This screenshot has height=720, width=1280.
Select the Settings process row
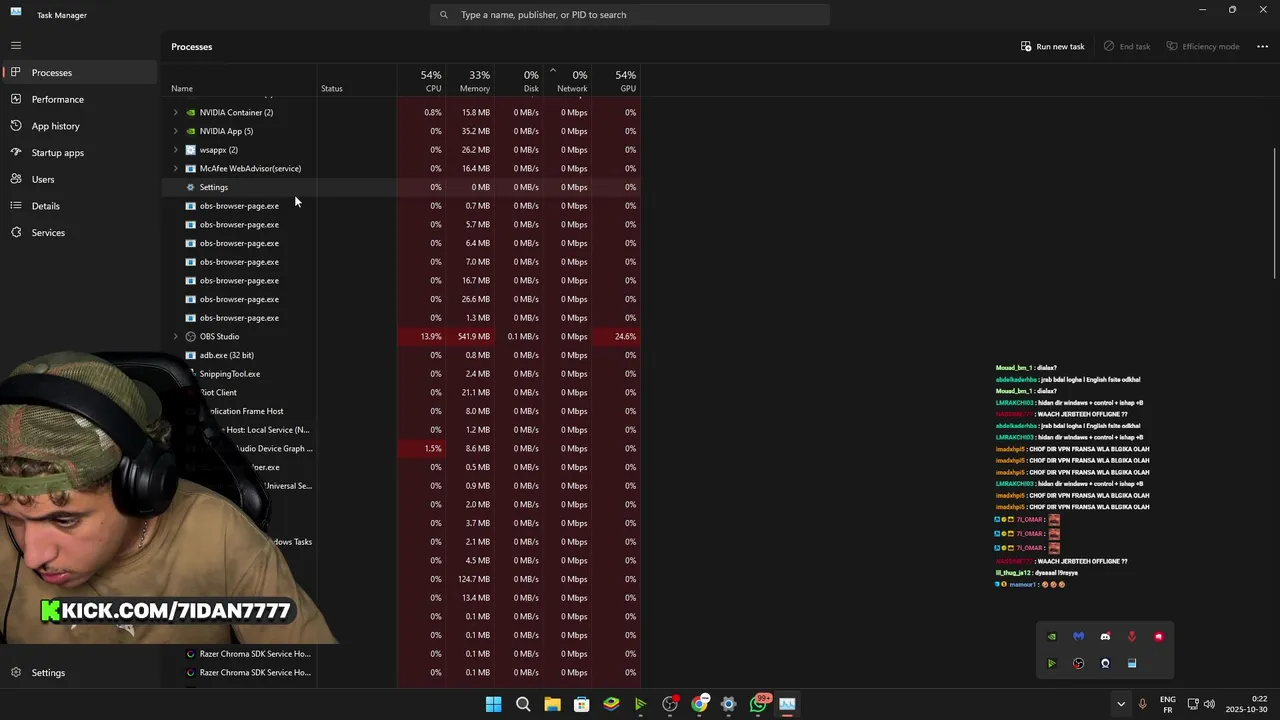403,187
